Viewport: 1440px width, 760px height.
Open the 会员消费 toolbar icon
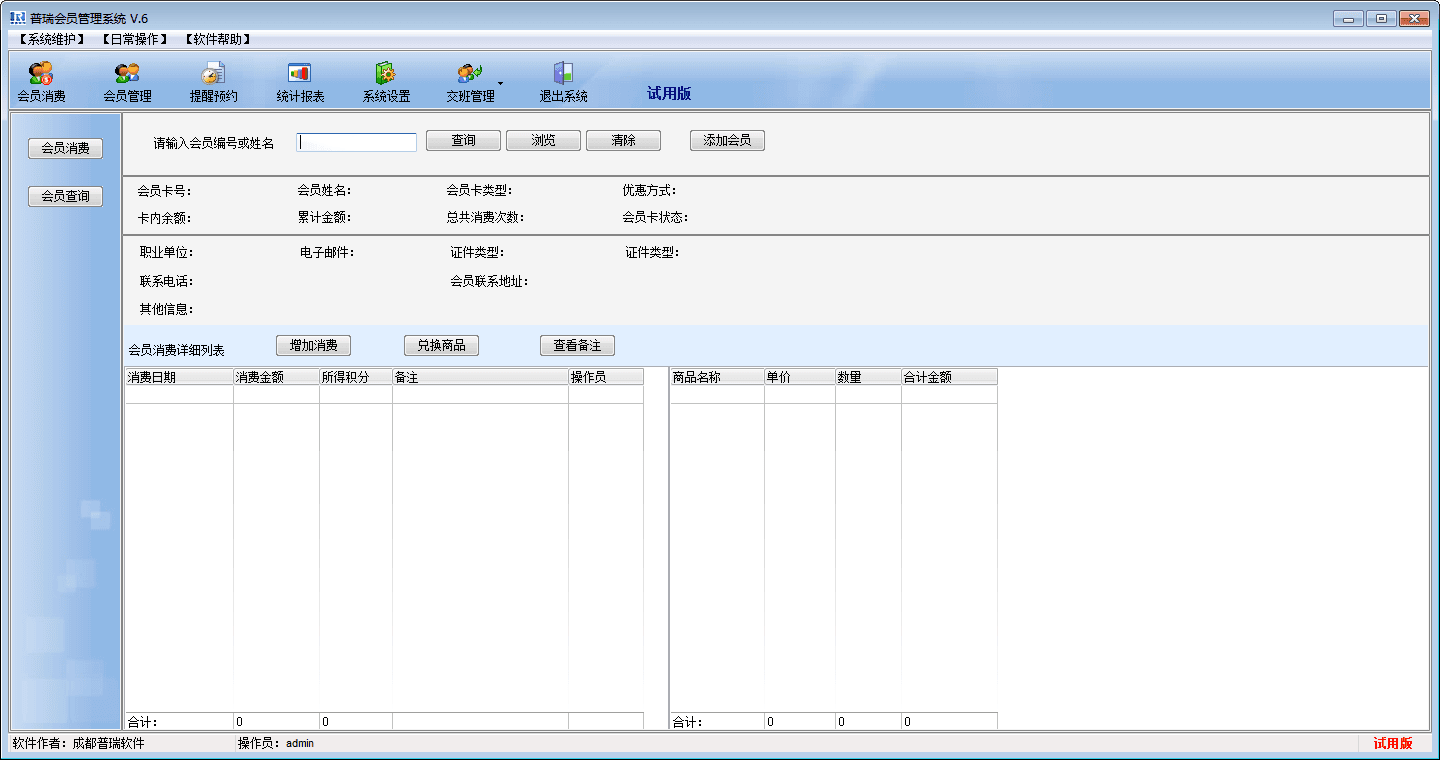pyautogui.click(x=41, y=74)
